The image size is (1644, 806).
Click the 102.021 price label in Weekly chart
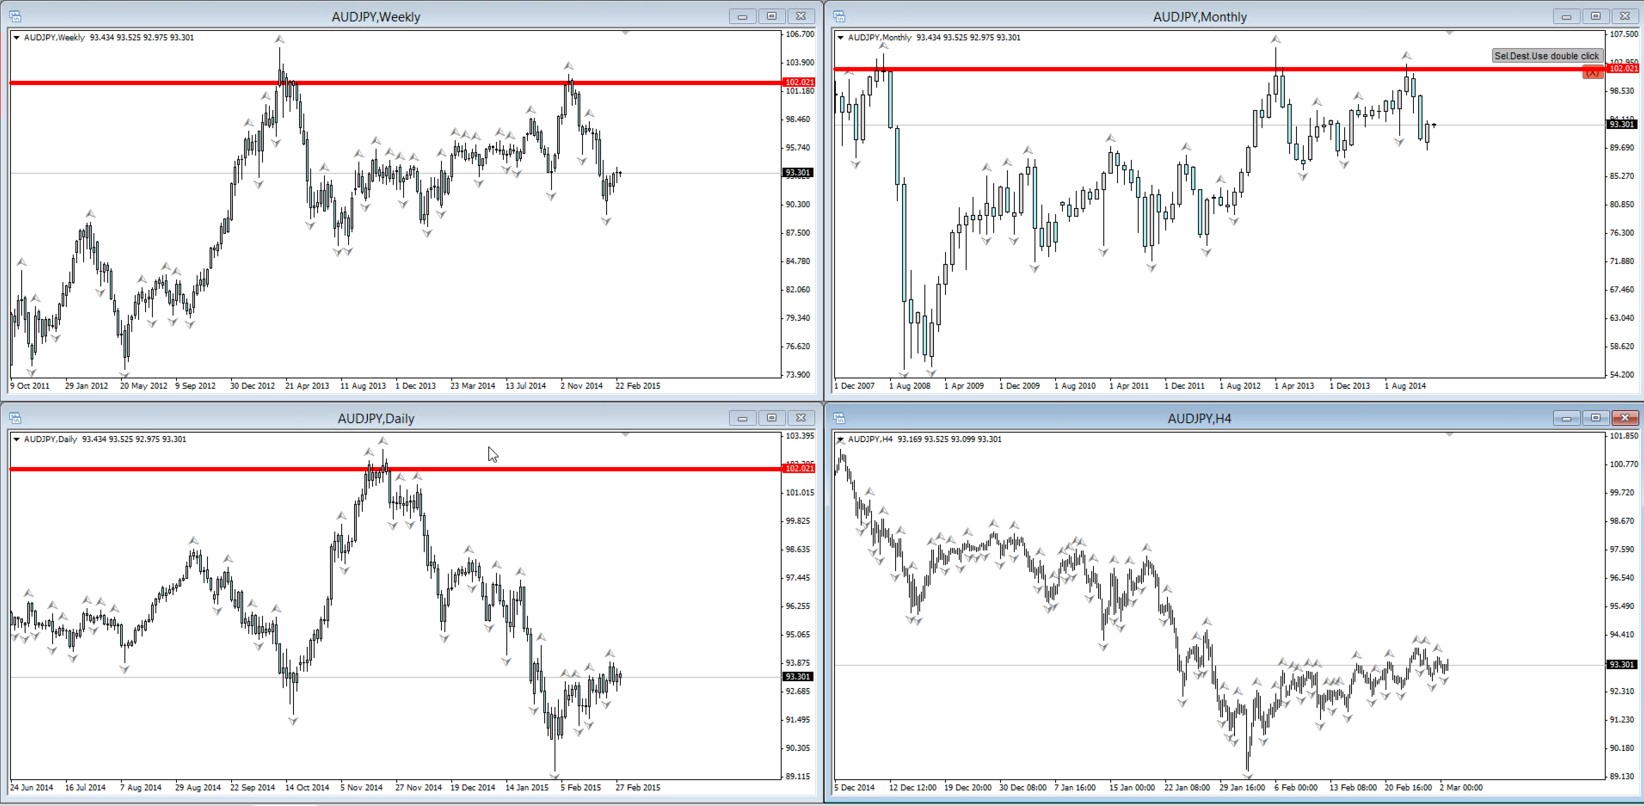[799, 82]
